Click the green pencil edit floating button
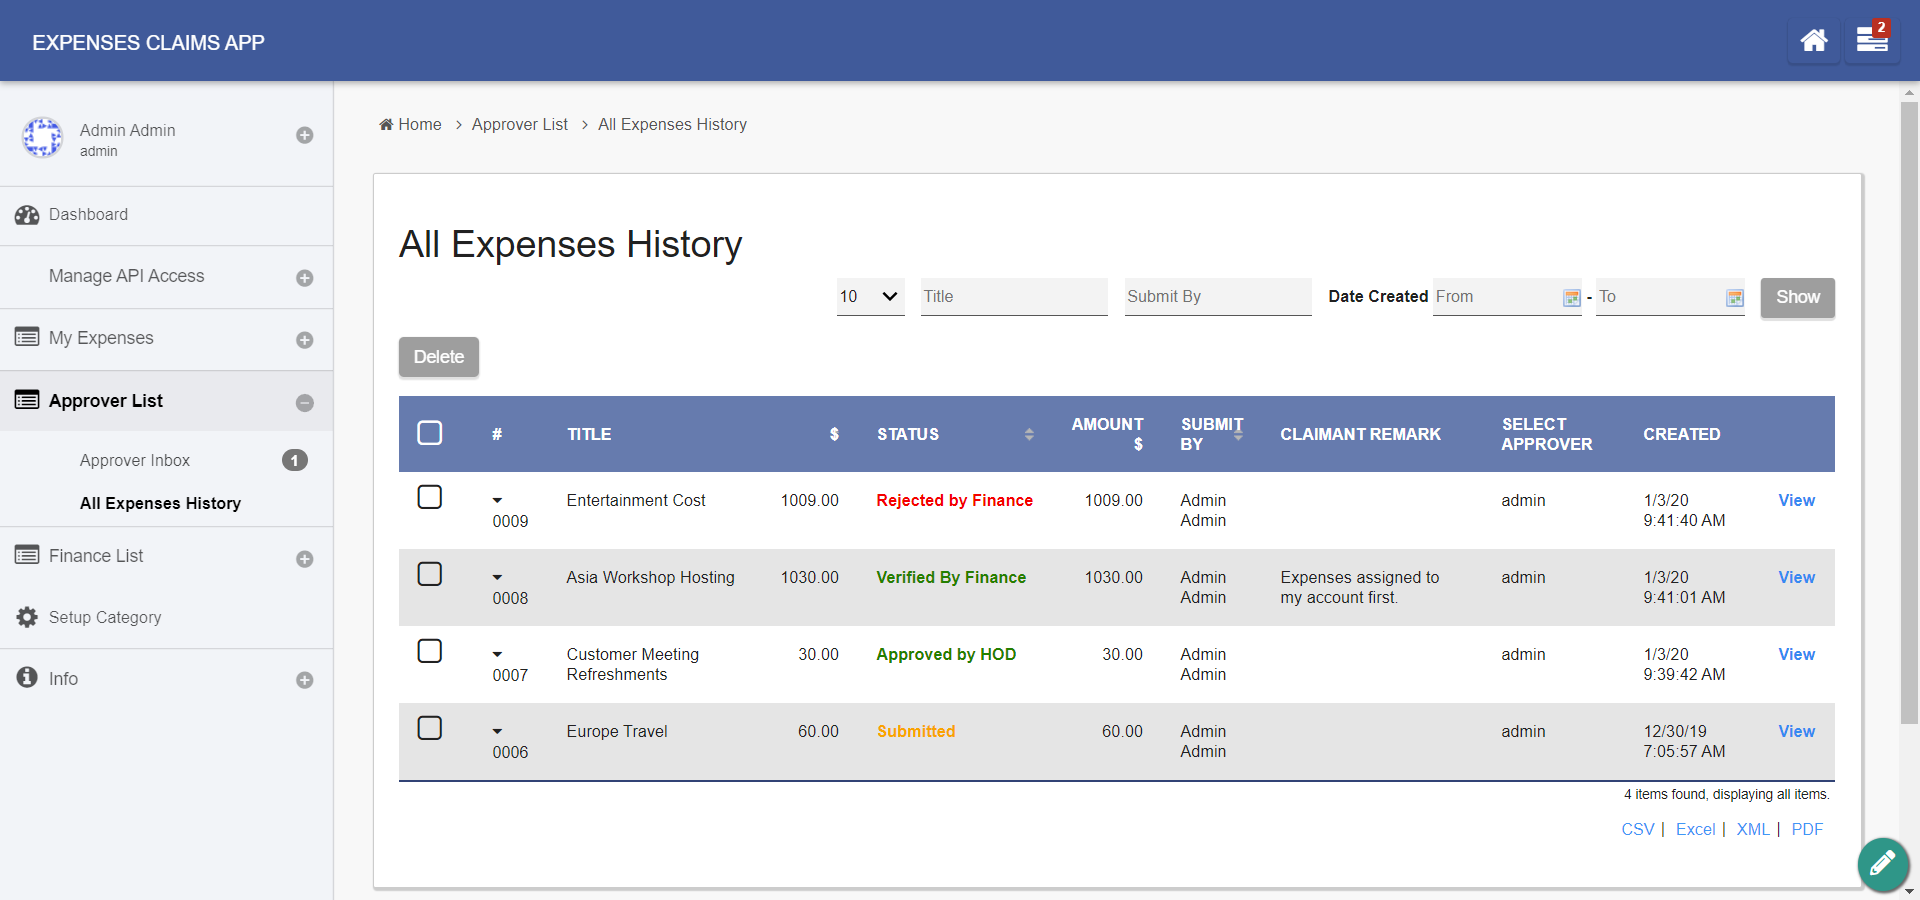This screenshot has width=1920, height=900. (x=1883, y=863)
